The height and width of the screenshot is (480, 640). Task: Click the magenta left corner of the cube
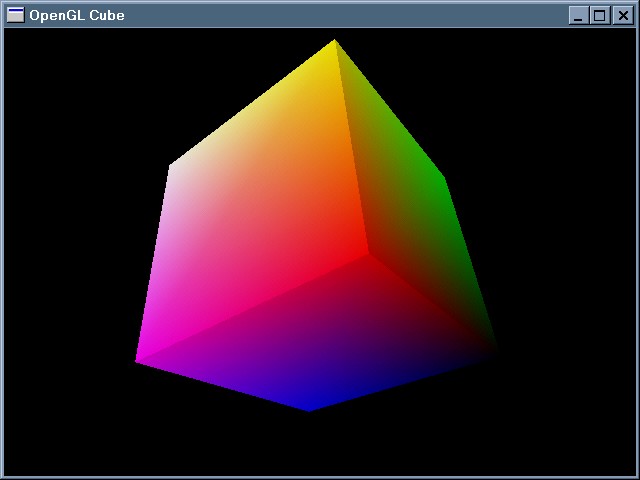pyautogui.click(x=139, y=360)
